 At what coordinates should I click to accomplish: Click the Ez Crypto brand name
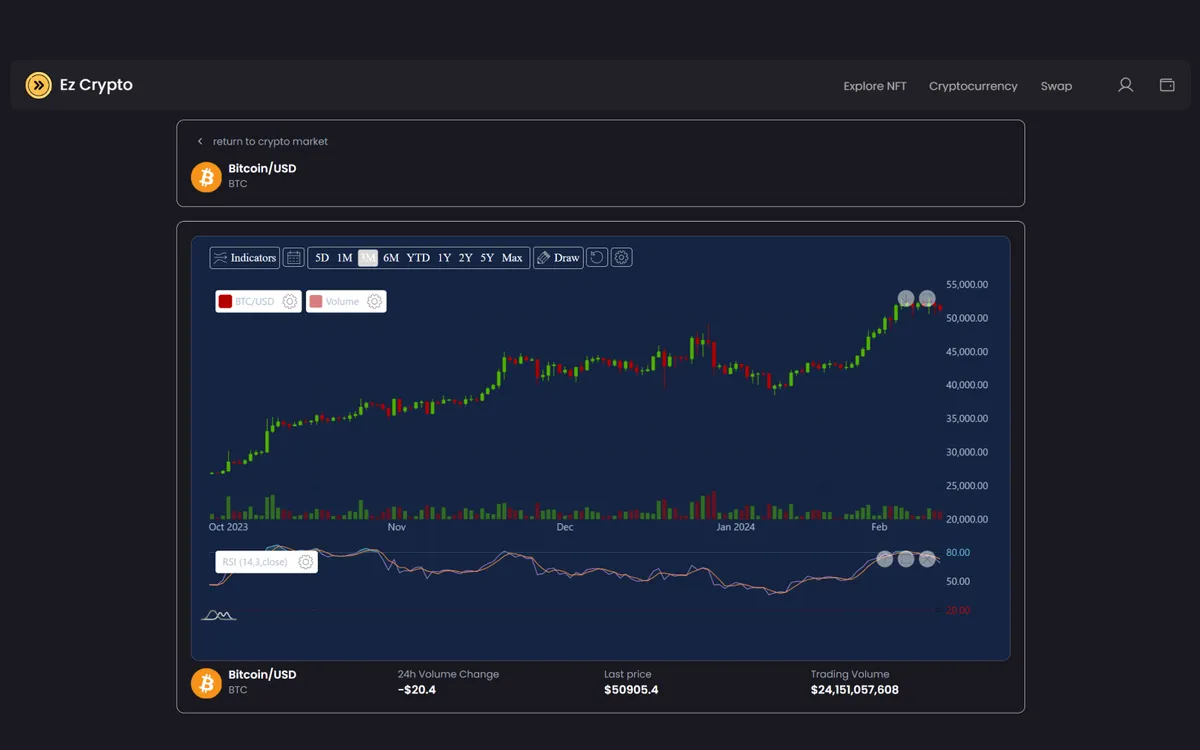click(x=96, y=85)
